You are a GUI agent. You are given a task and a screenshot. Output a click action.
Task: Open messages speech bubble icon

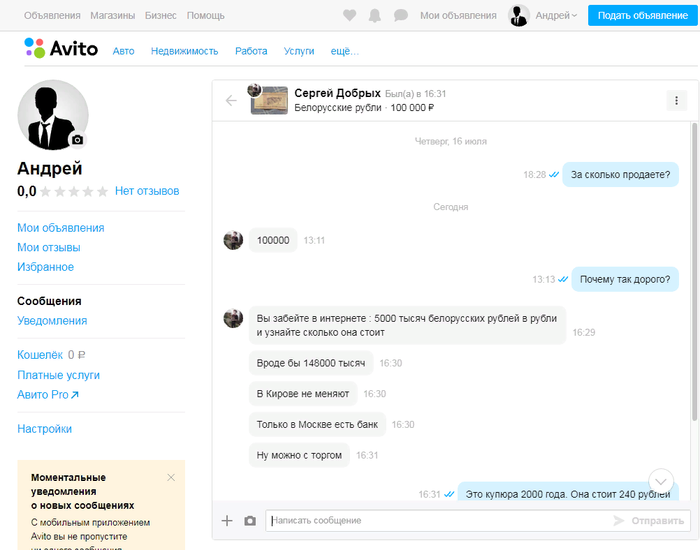point(401,16)
